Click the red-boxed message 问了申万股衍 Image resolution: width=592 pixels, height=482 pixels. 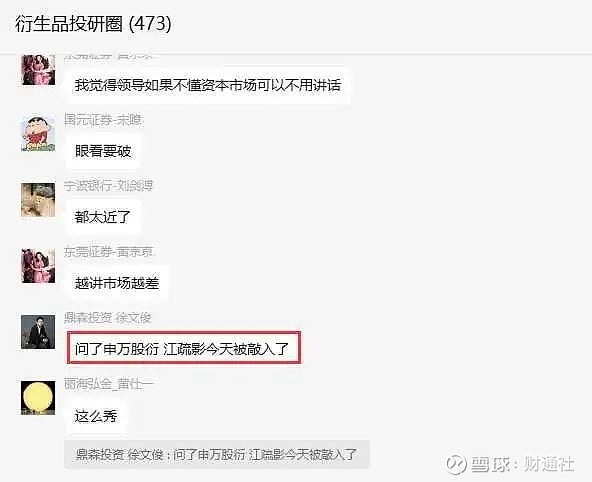[183, 348]
